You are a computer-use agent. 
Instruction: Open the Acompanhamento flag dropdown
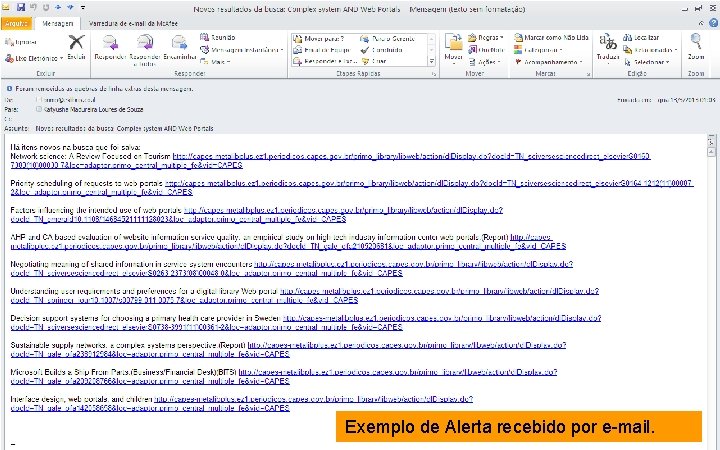click(548, 62)
